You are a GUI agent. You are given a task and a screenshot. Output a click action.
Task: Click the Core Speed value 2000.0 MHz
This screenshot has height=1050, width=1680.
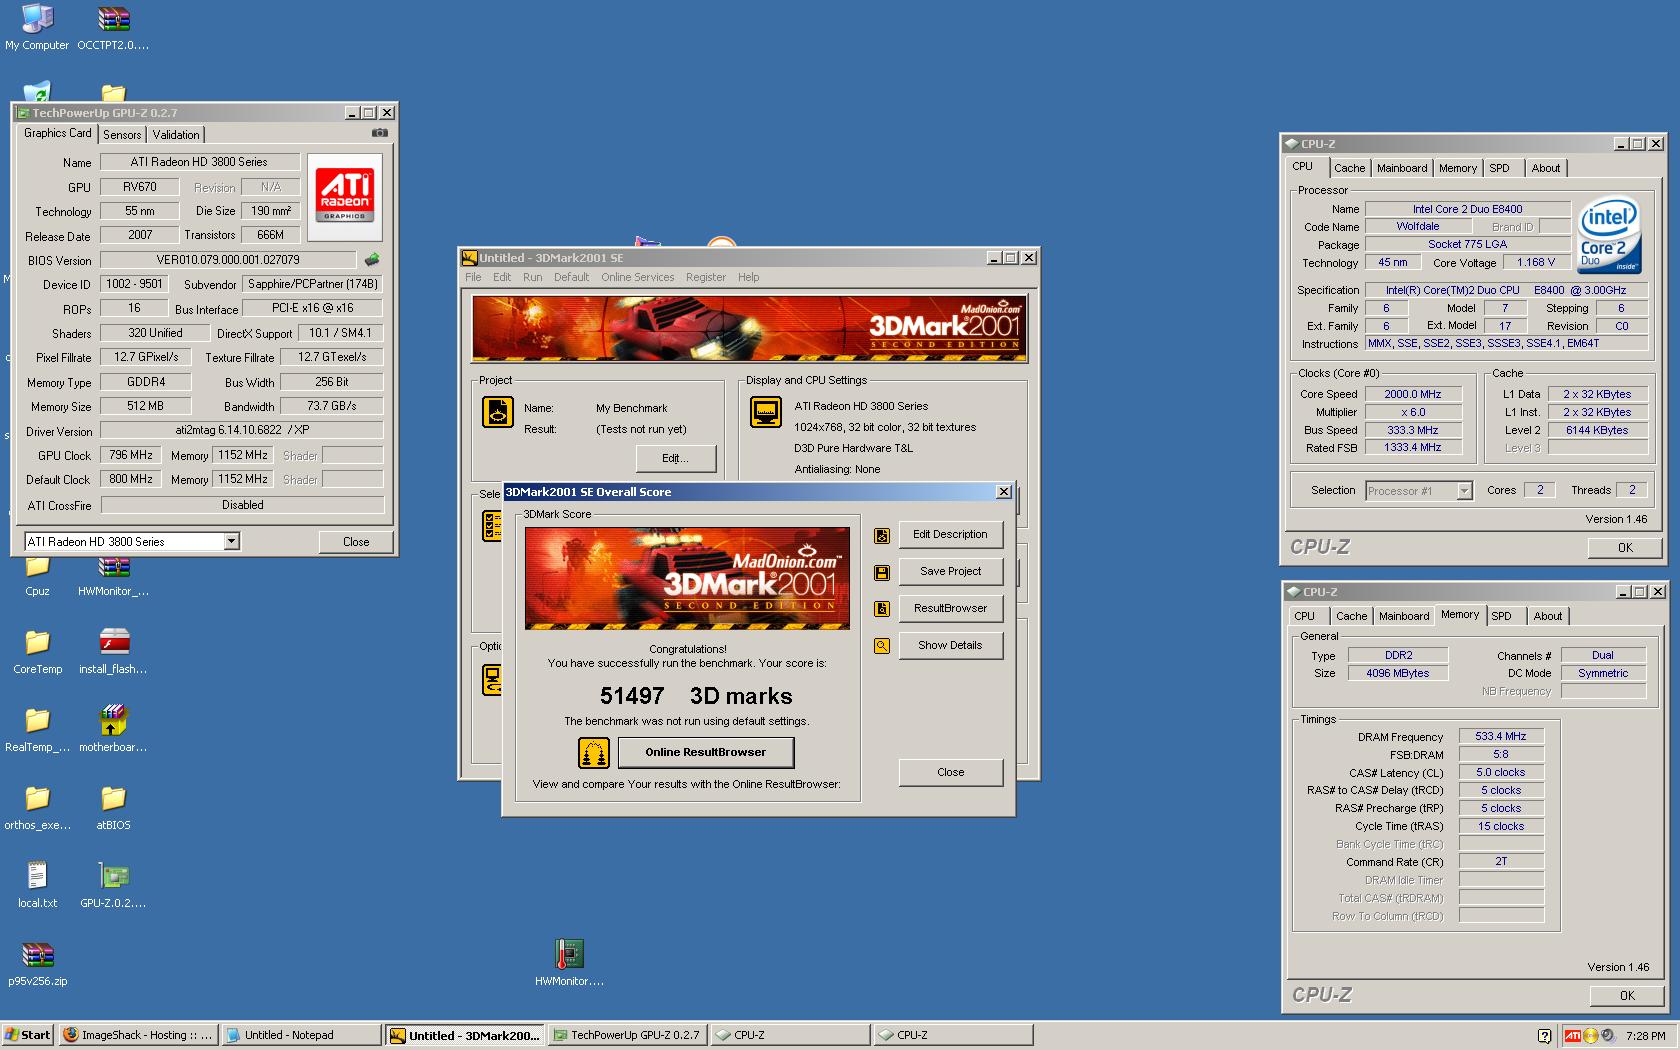pyautogui.click(x=1413, y=394)
